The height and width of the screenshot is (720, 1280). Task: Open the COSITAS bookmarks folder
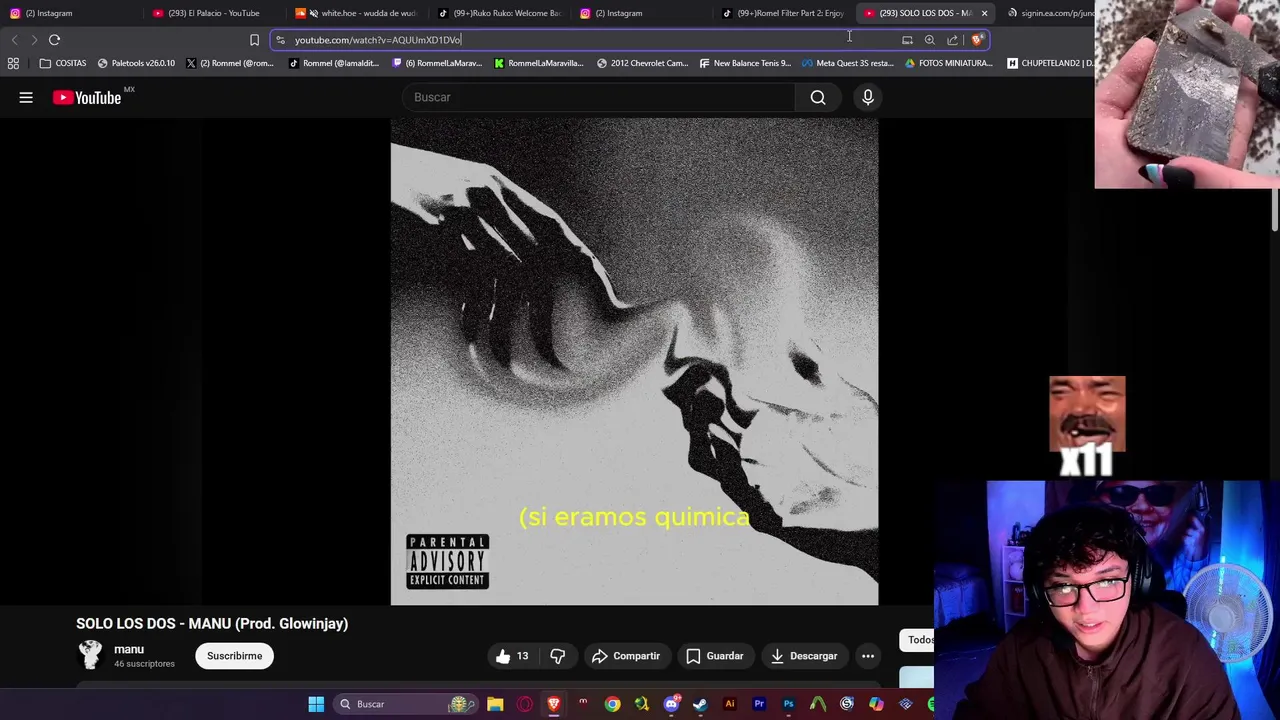63,63
